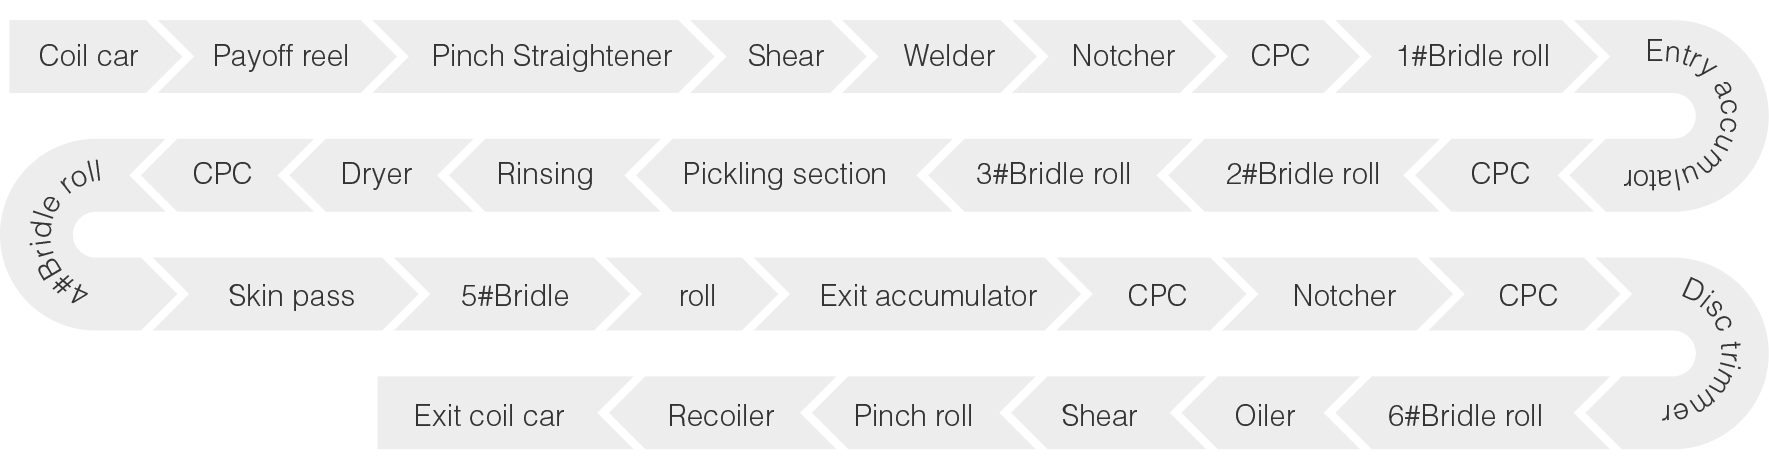
Task: Click the Pinch Straightener block
Action: tap(551, 56)
